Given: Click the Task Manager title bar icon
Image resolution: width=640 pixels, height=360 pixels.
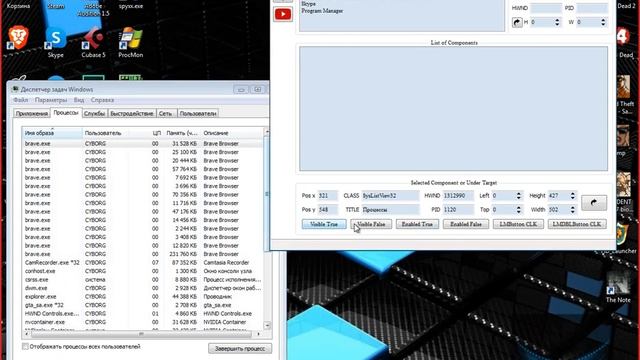Looking at the screenshot, I should tap(15, 89).
